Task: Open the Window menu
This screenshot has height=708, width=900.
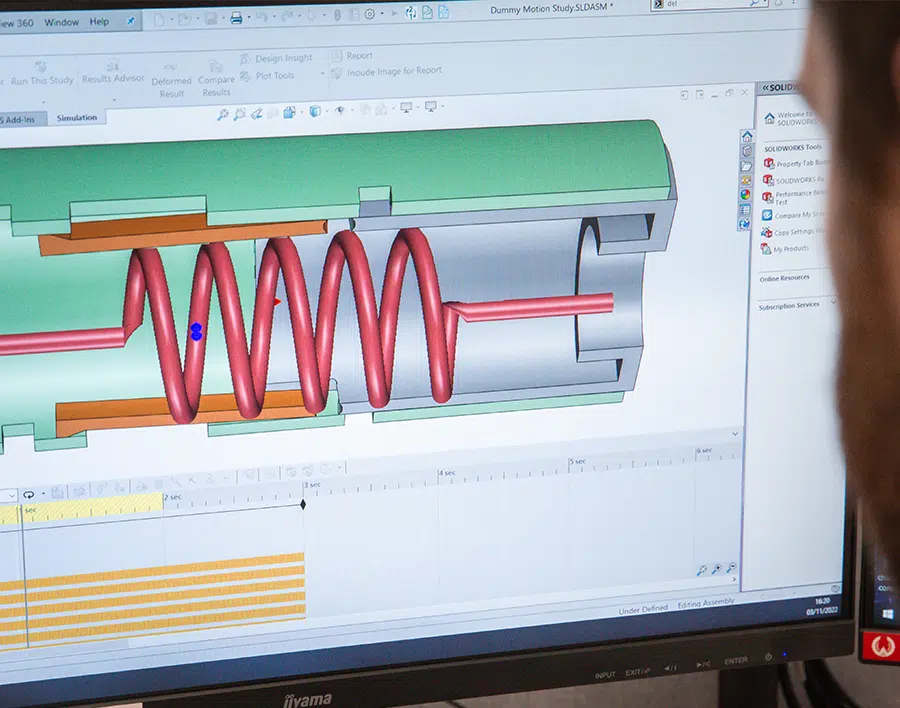Action: coord(62,22)
